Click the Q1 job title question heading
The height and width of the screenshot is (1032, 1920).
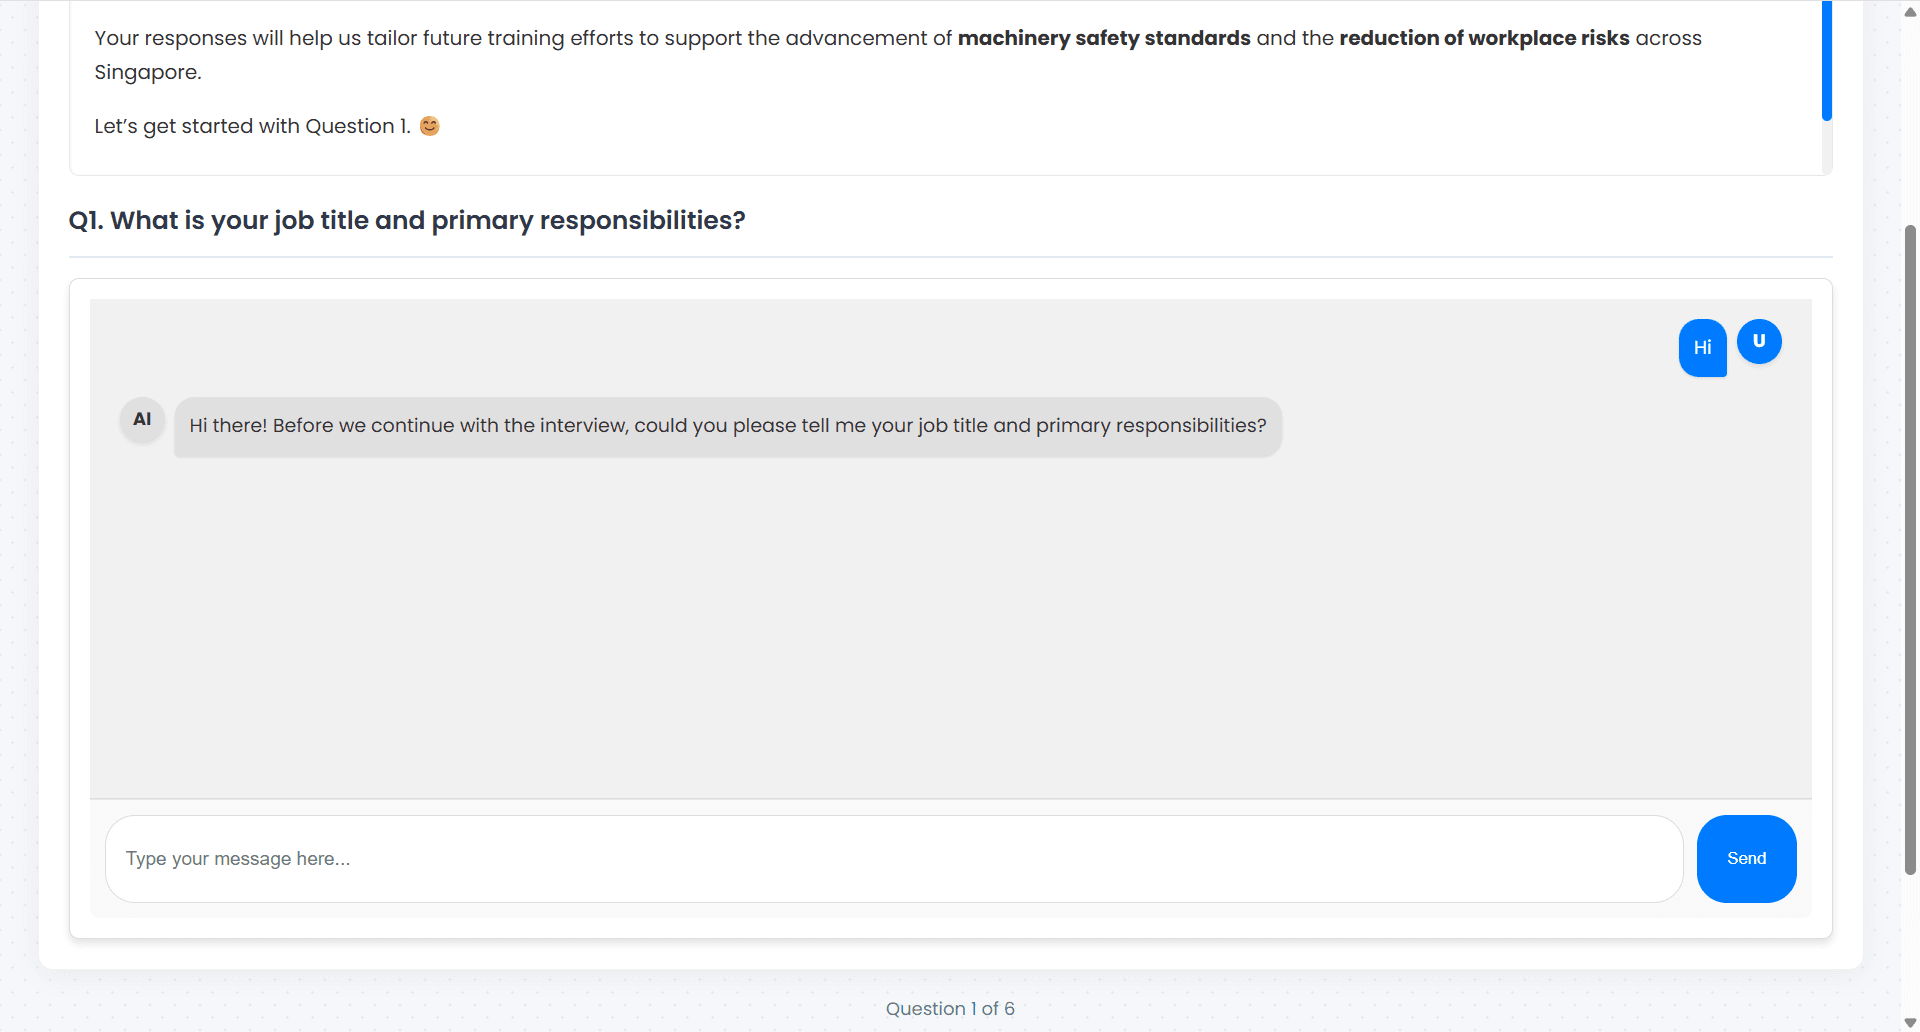(x=407, y=220)
